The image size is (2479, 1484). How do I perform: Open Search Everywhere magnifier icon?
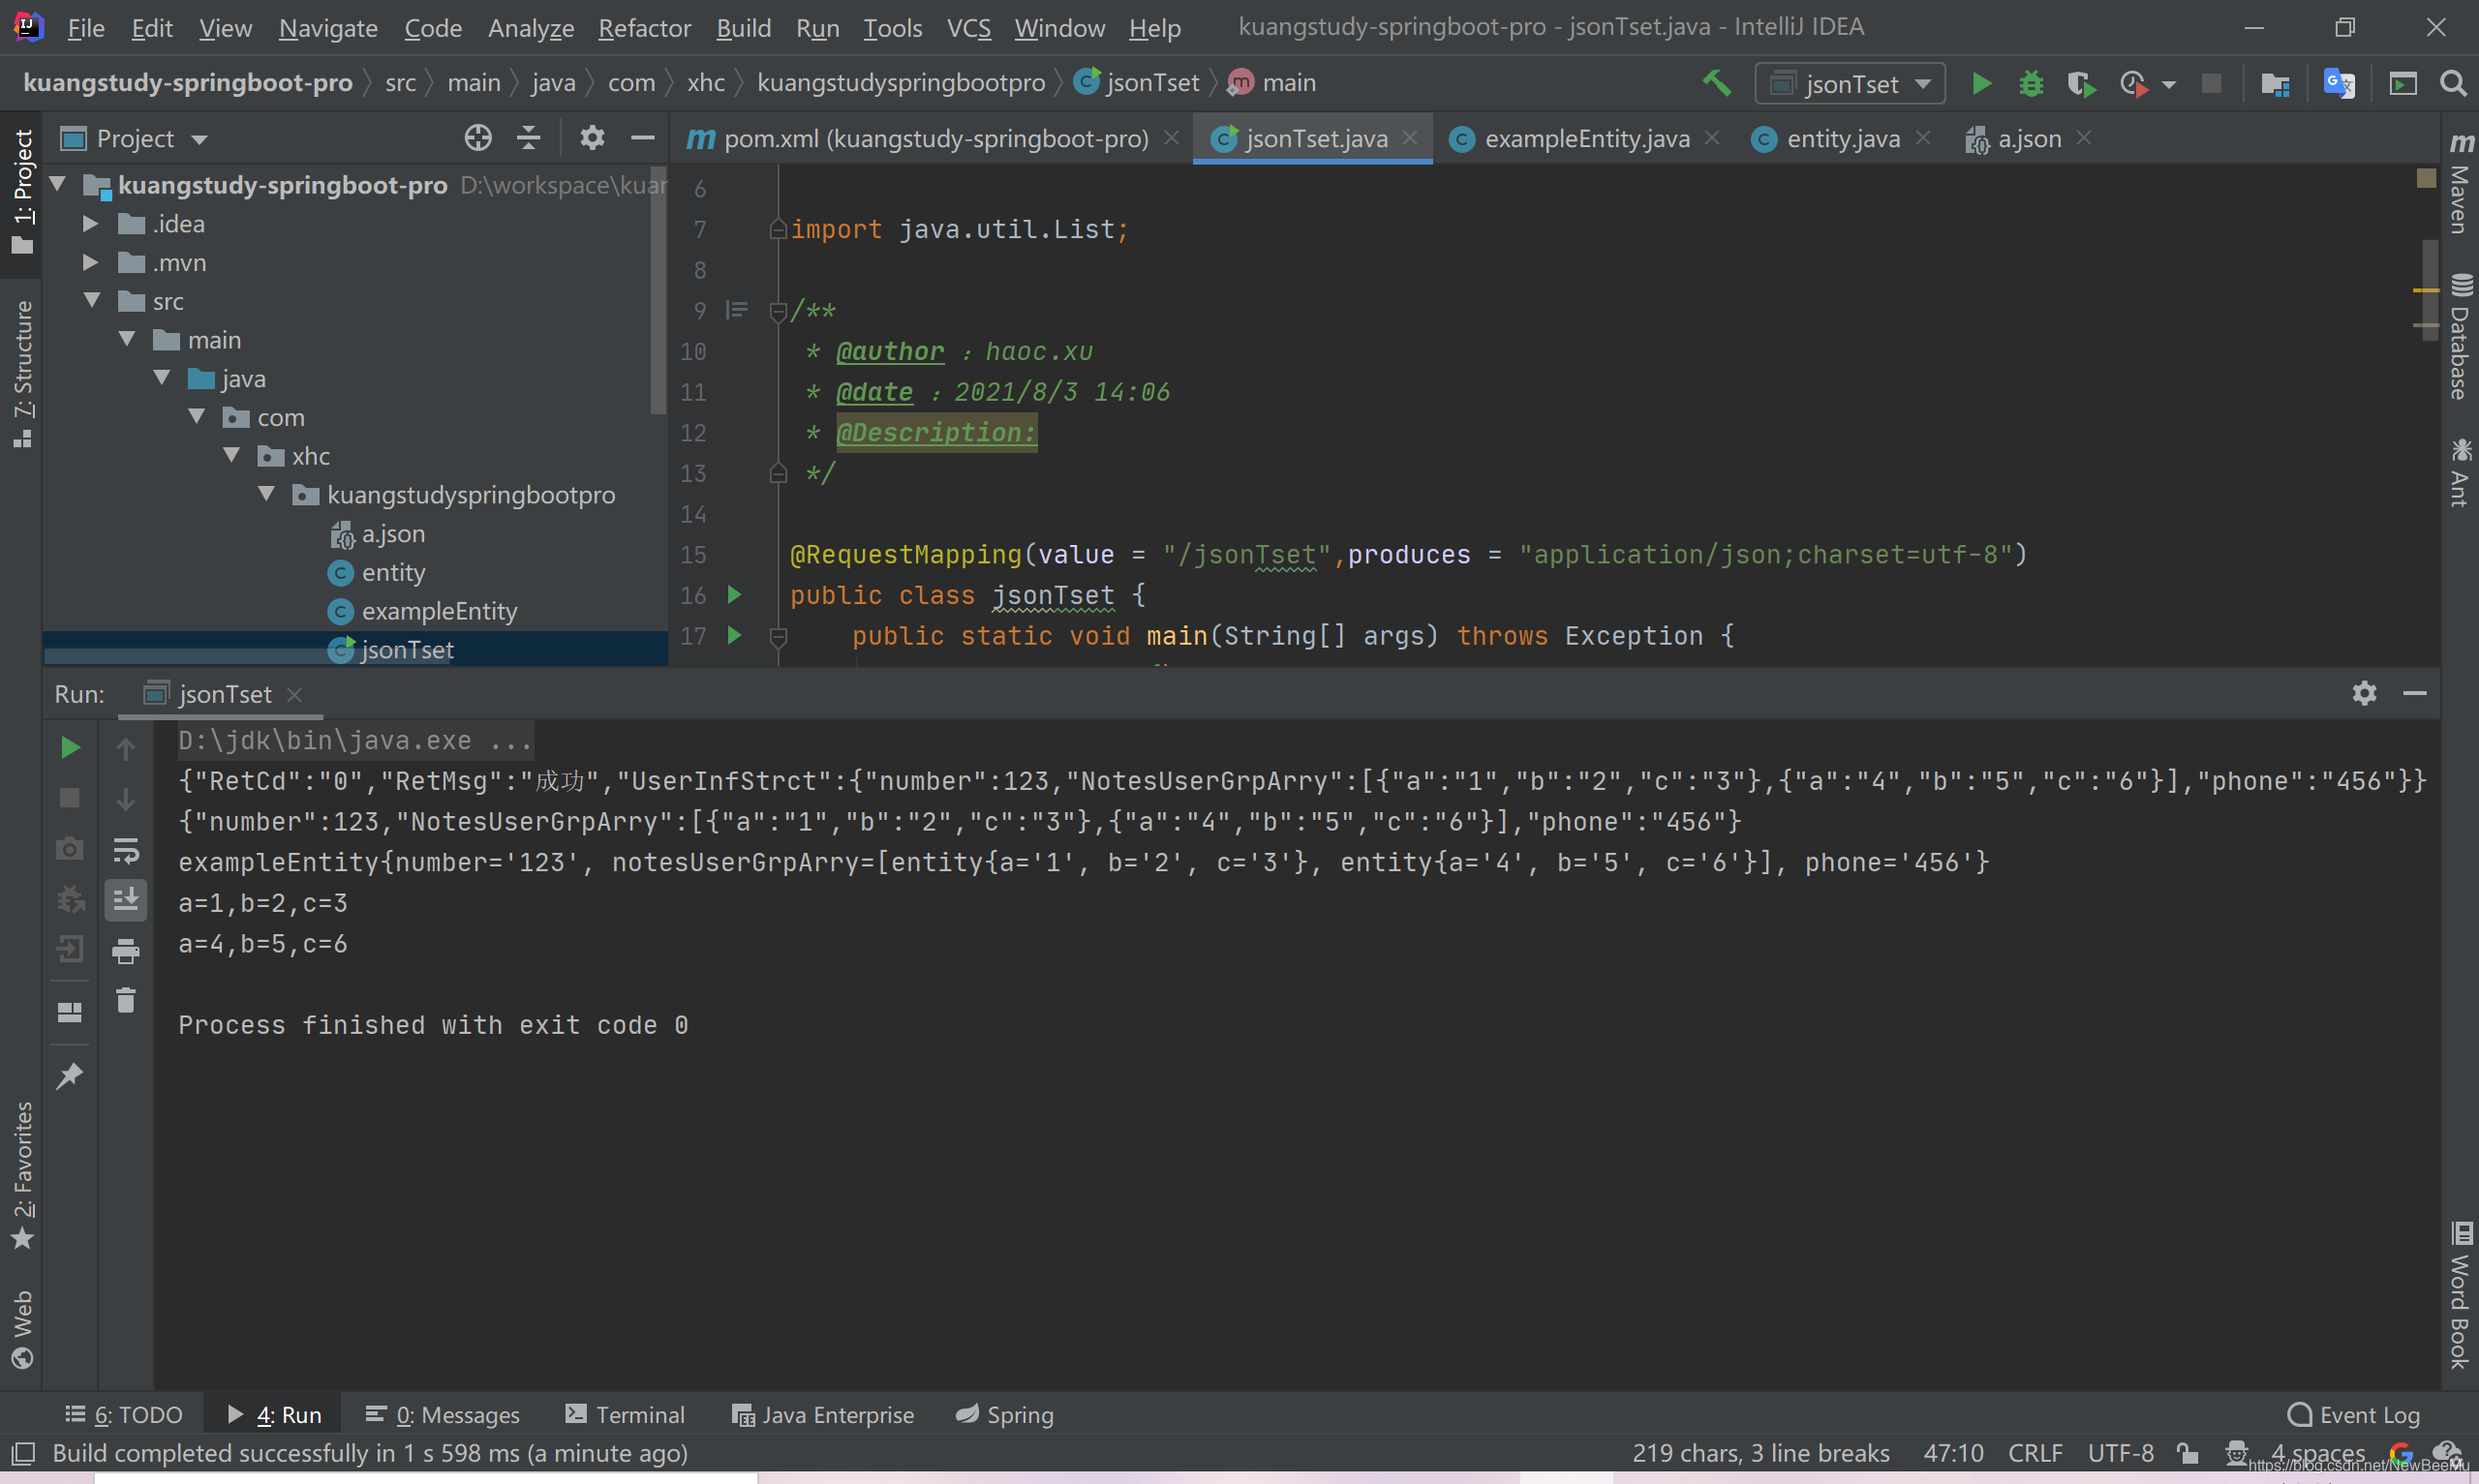[x=2453, y=84]
